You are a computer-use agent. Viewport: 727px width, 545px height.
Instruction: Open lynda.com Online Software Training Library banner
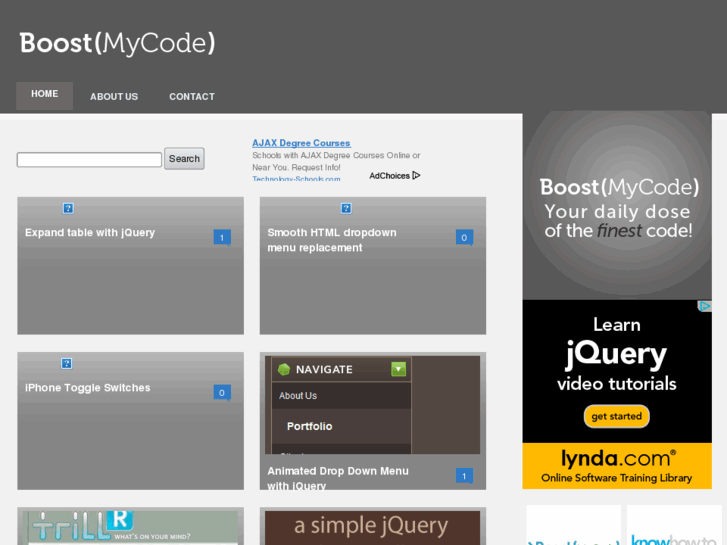pos(617,466)
